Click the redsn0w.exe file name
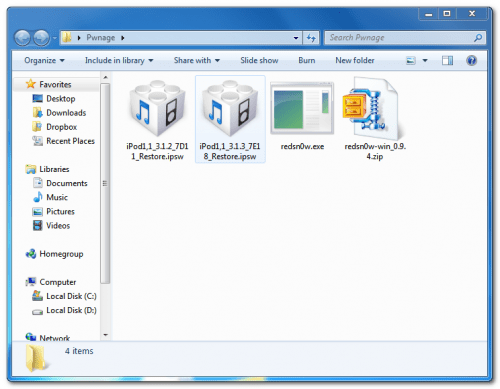 (x=302, y=146)
